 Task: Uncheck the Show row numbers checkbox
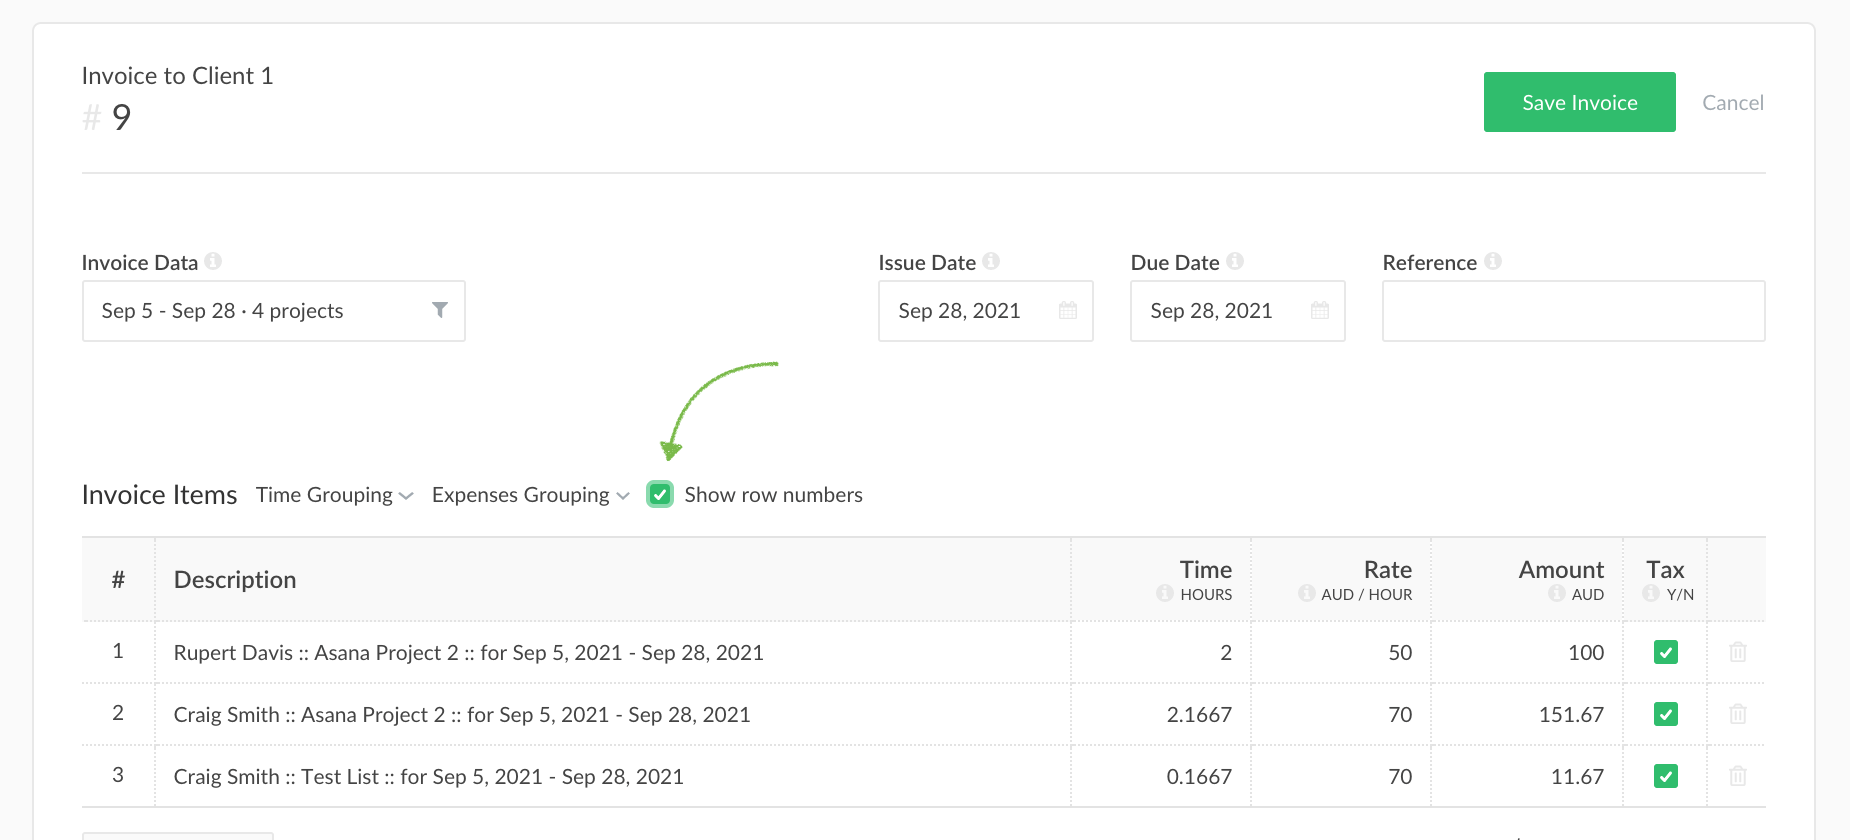(x=660, y=494)
